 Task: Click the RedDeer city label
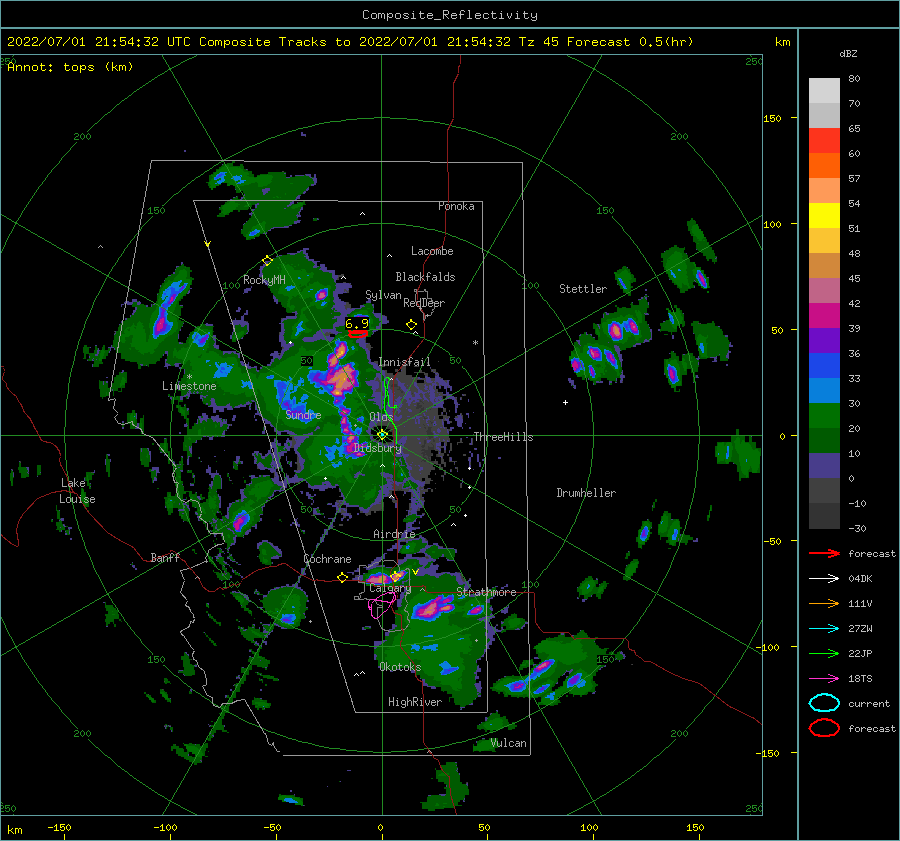coord(424,303)
